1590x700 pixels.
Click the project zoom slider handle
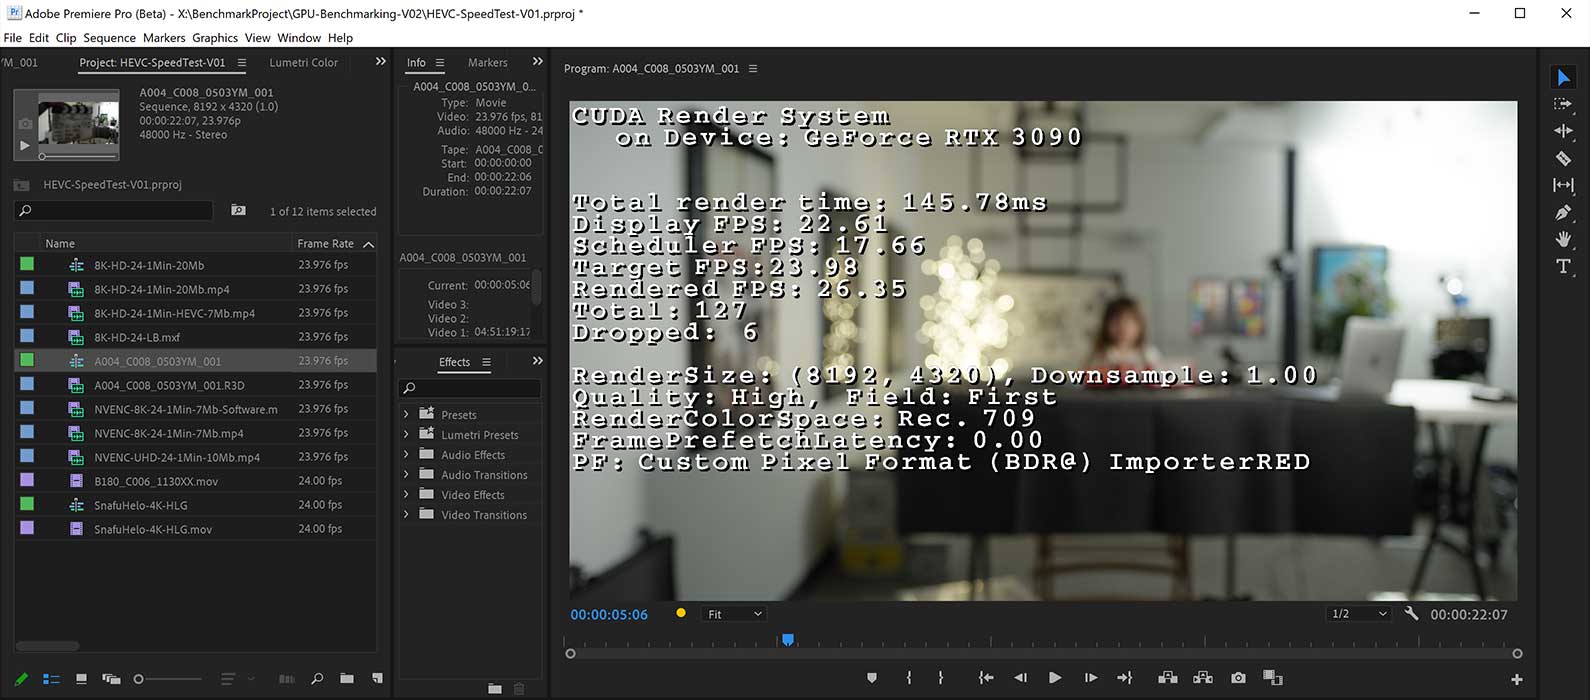(139, 679)
